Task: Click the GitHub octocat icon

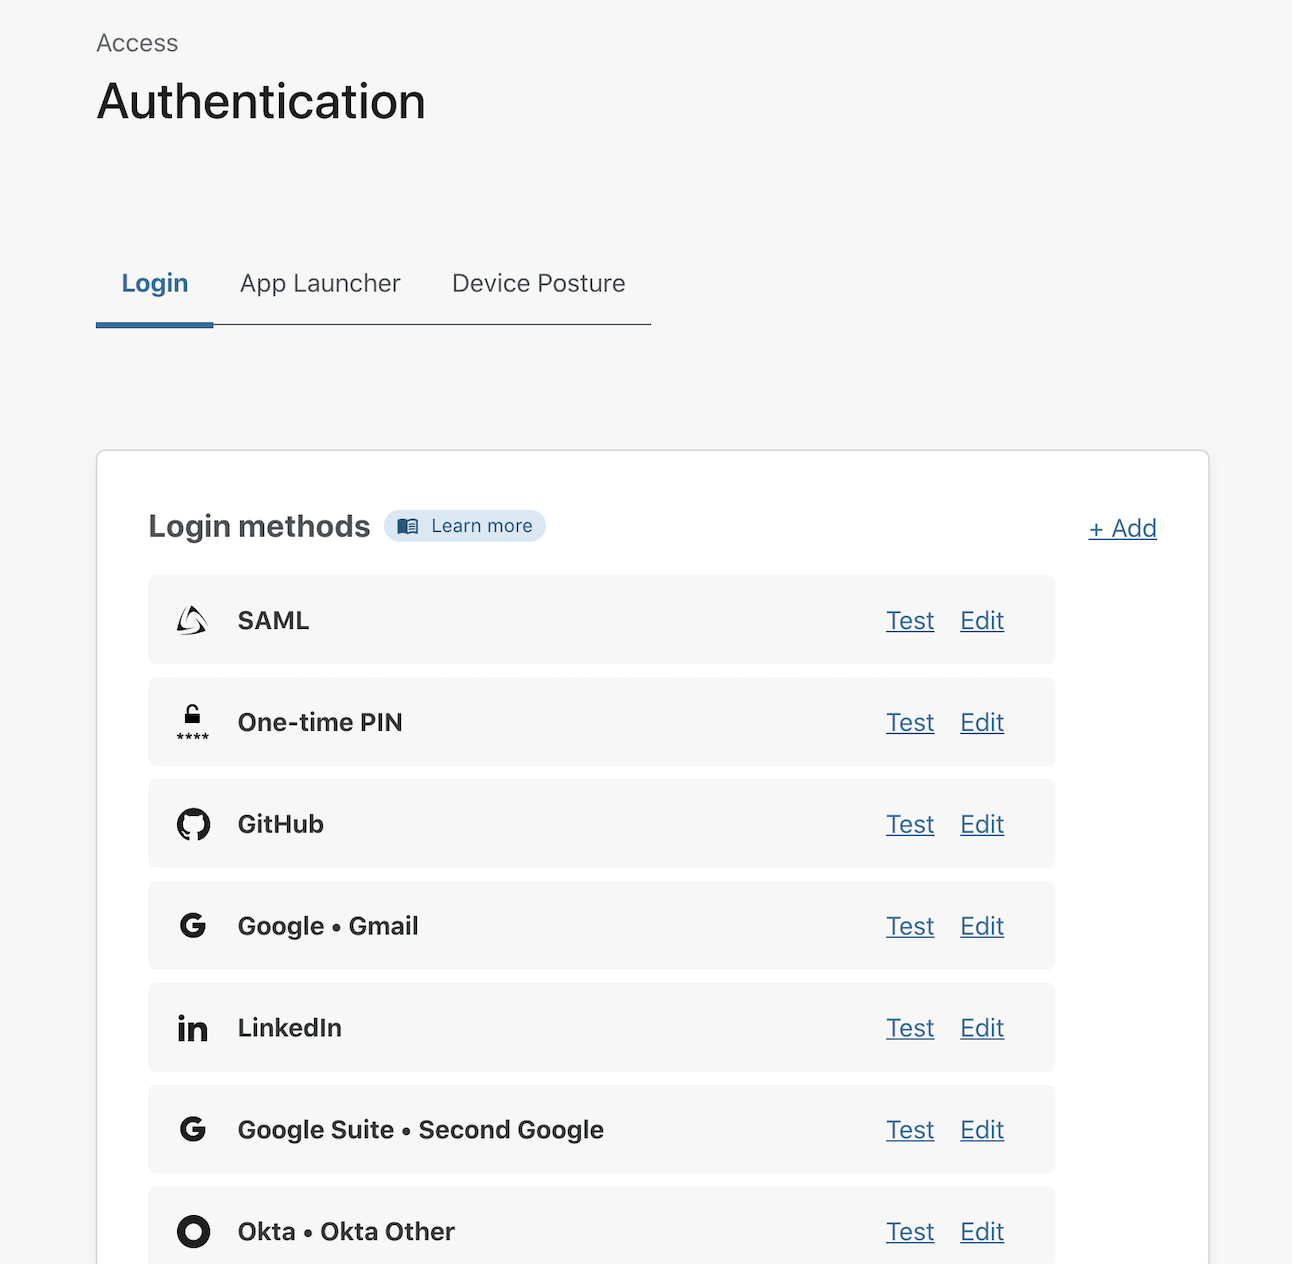Action: [193, 824]
